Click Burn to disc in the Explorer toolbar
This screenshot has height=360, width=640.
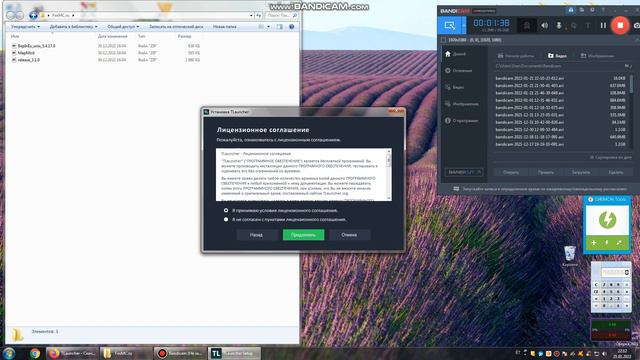176,27
